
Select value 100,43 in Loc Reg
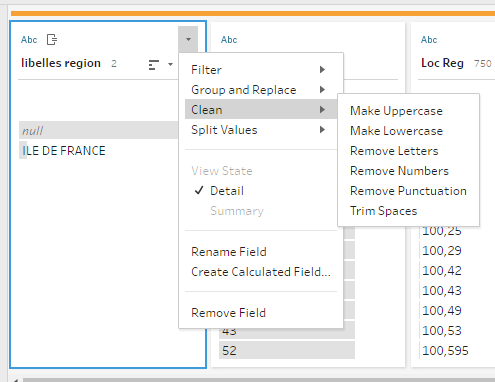coord(442,290)
